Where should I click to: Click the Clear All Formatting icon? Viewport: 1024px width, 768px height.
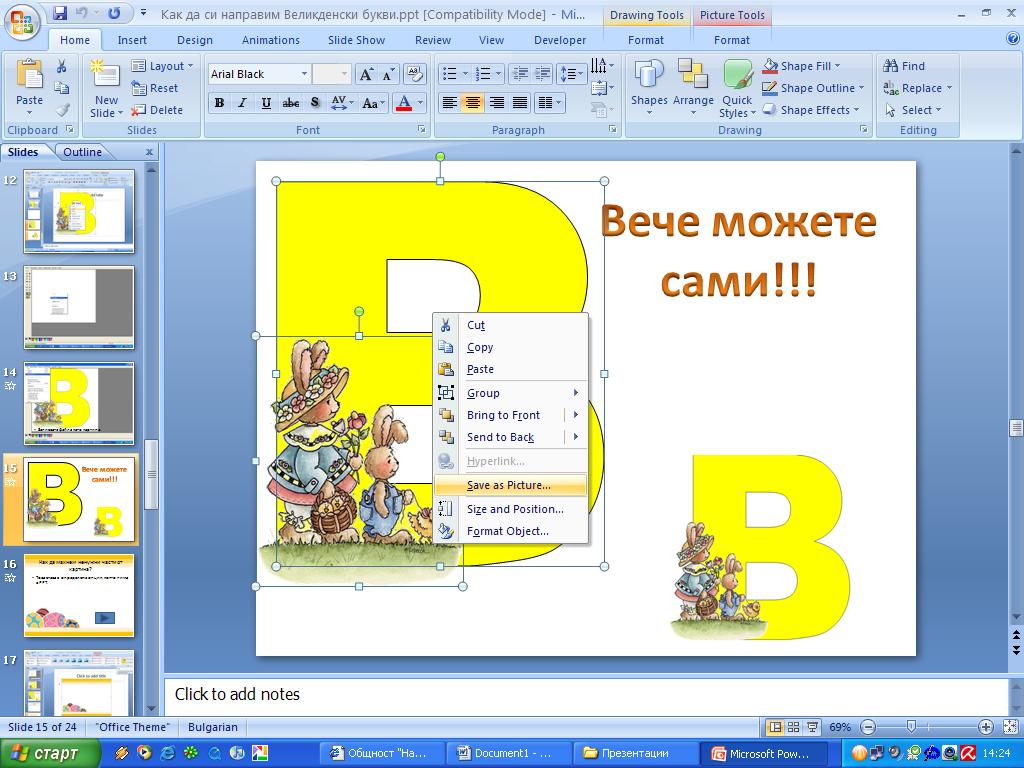click(x=415, y=74)
